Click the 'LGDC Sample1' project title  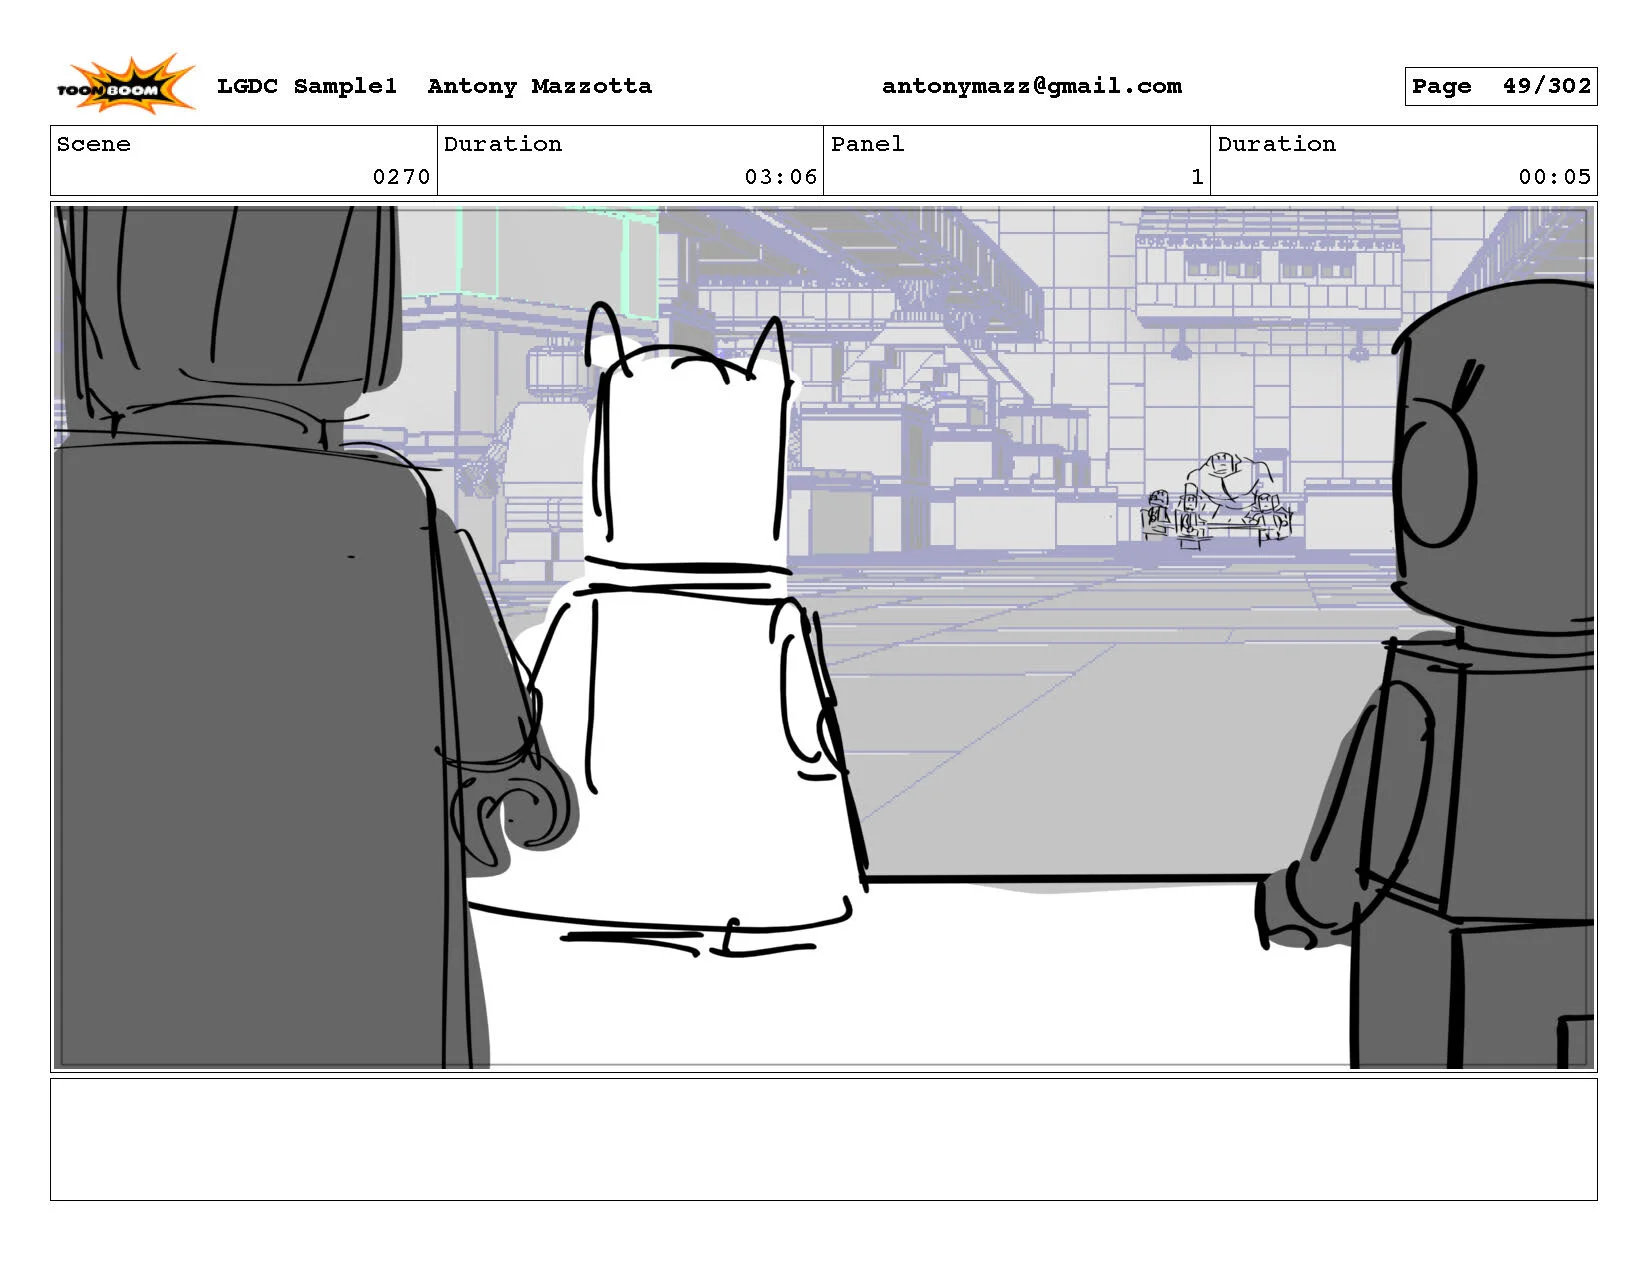click(306, 86)
